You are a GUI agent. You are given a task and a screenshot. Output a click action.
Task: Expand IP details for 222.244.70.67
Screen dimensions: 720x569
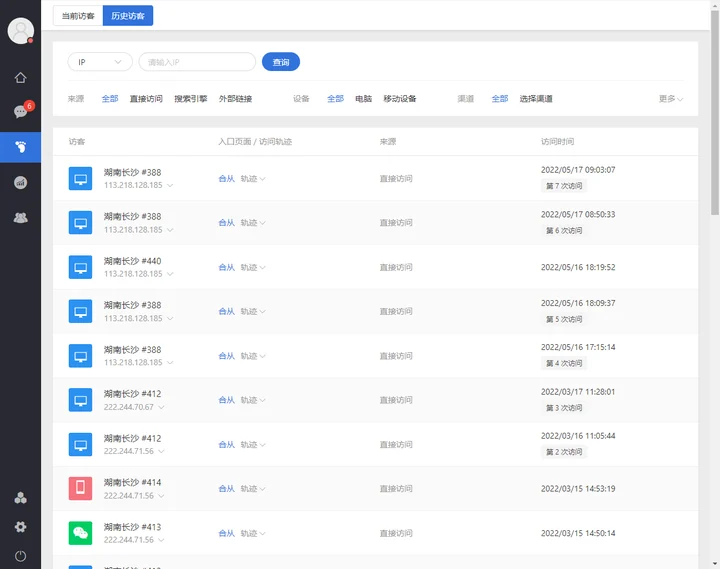pyautogui.click(x=161, y=407)
